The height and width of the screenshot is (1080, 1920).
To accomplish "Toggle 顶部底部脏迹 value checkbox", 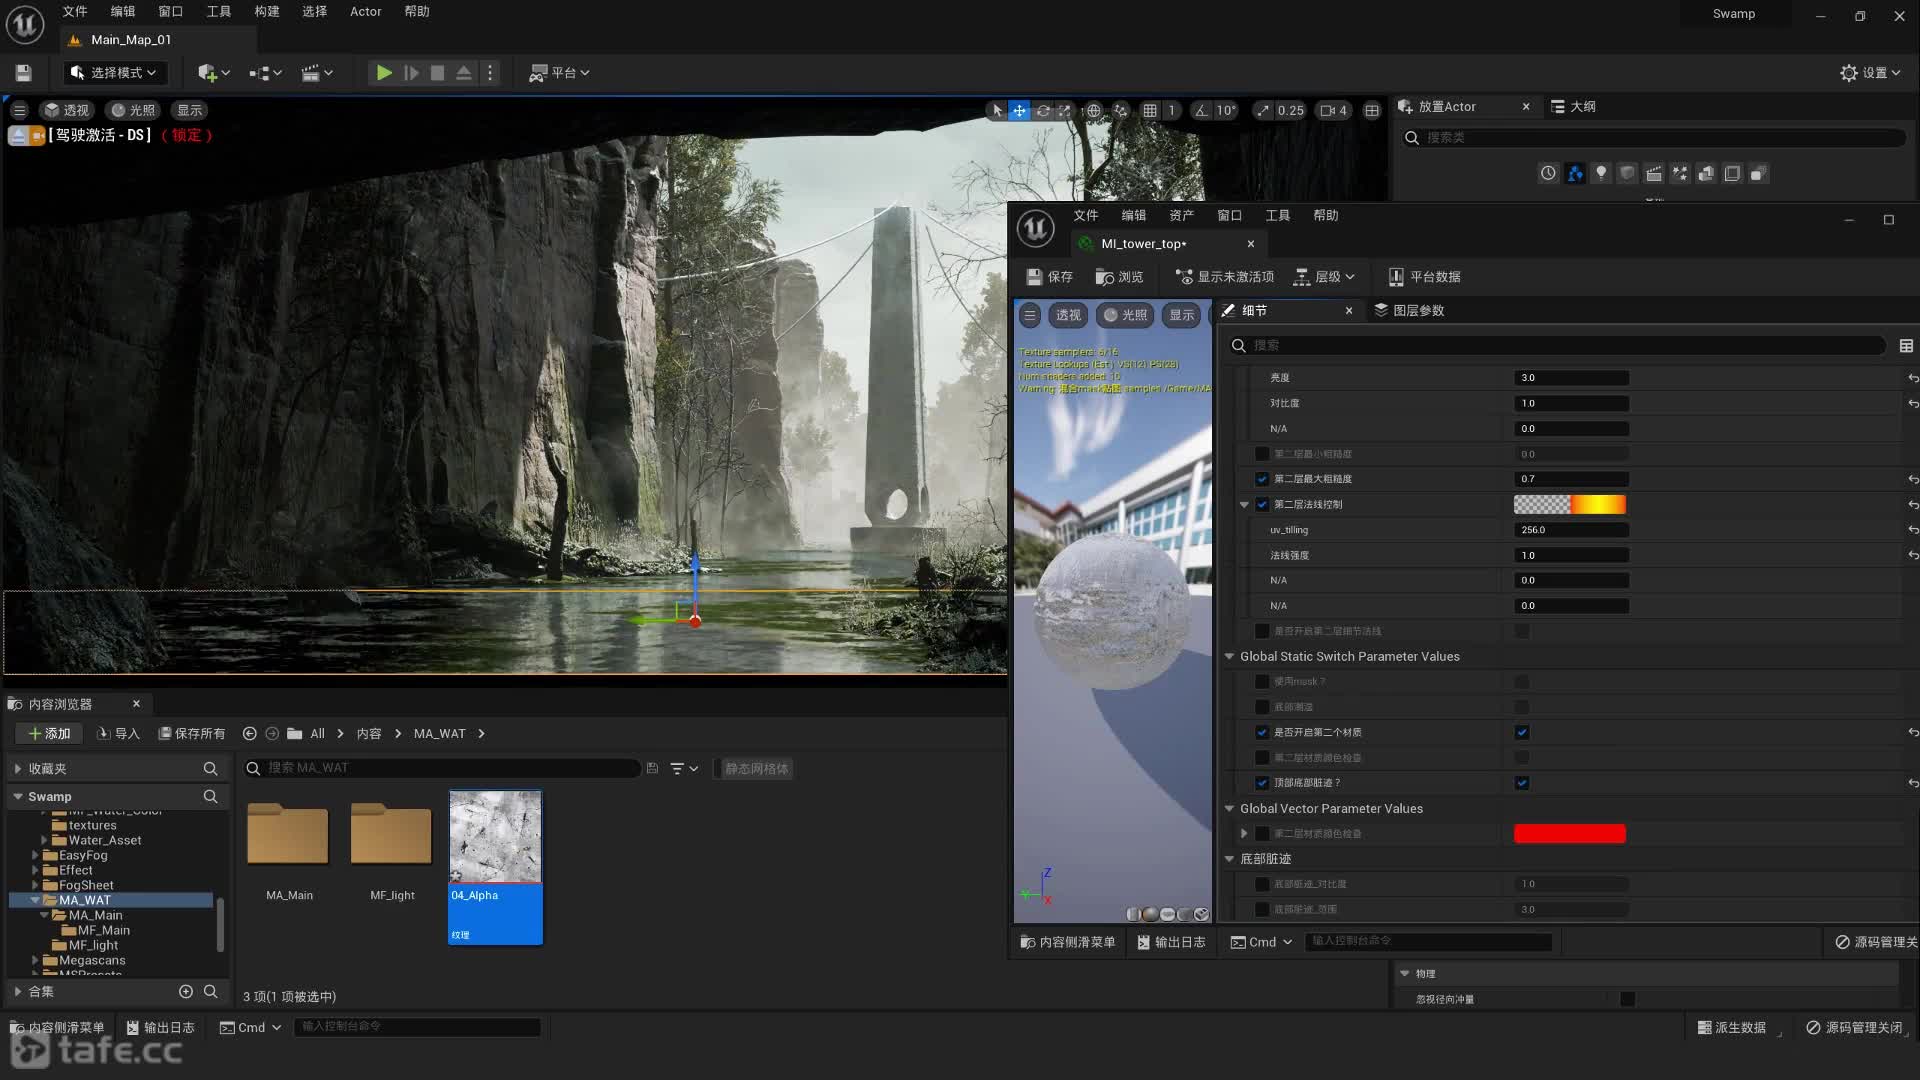I will (1522, 783).
